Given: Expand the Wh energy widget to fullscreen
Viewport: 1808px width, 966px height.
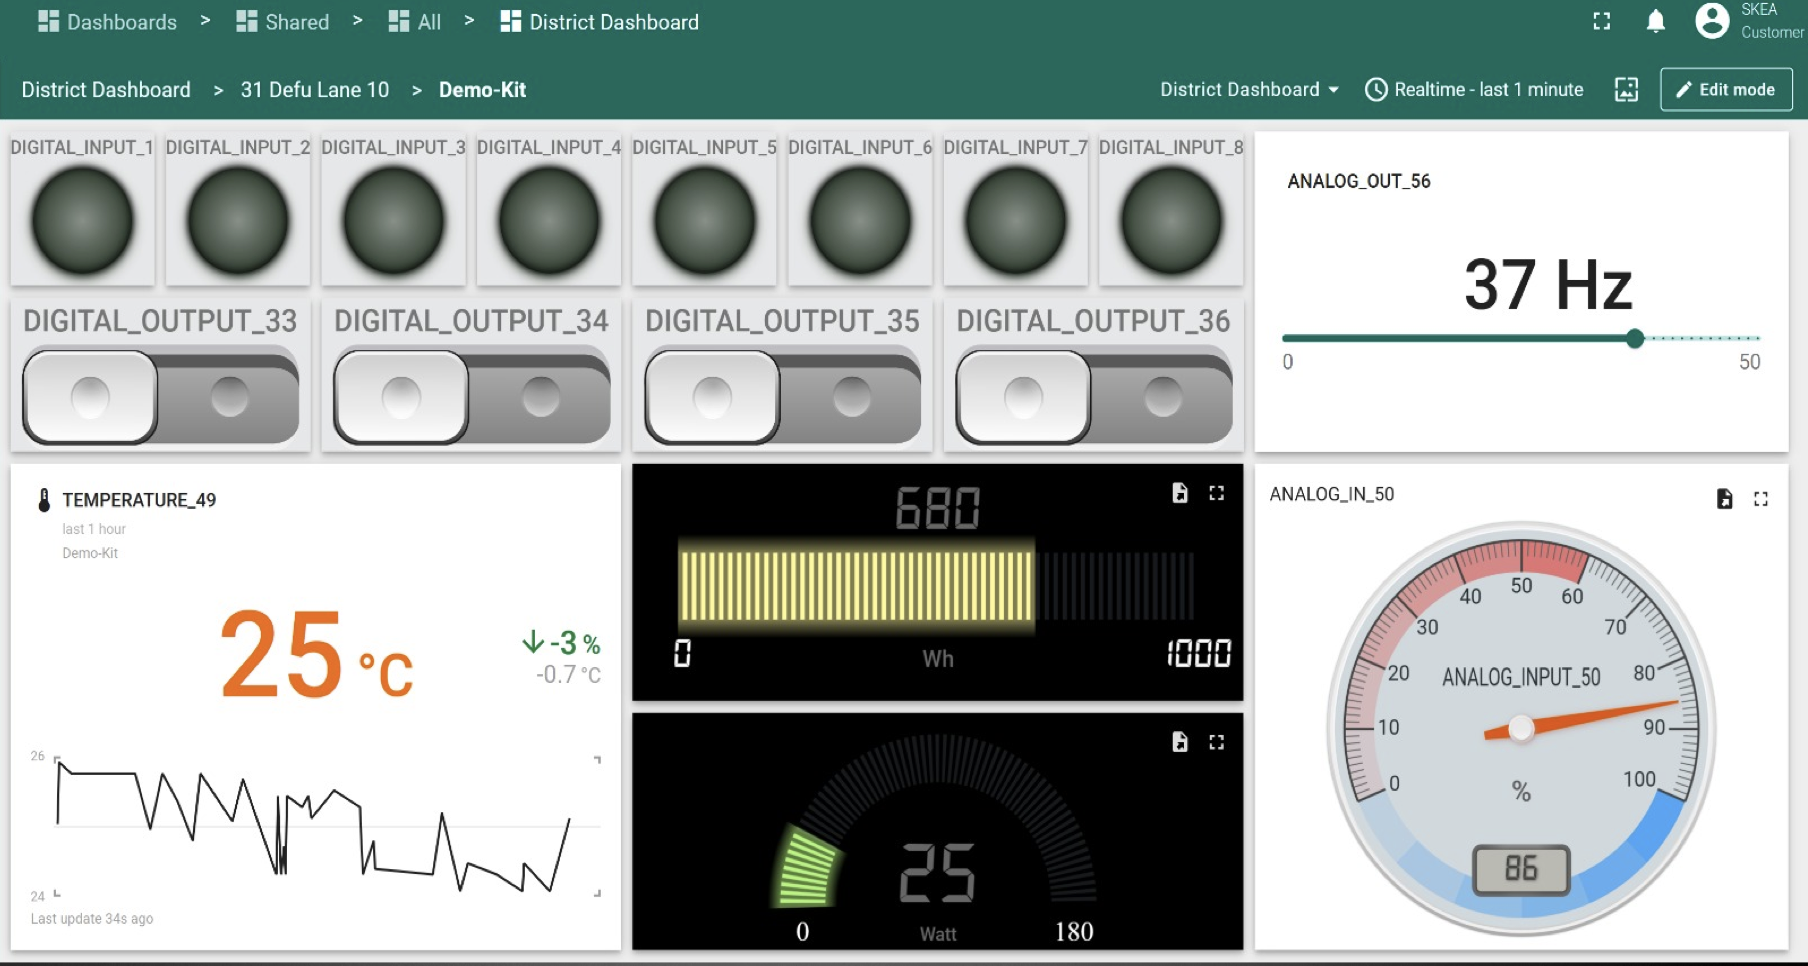Looking at the screenshot, I should point(1216,493).
